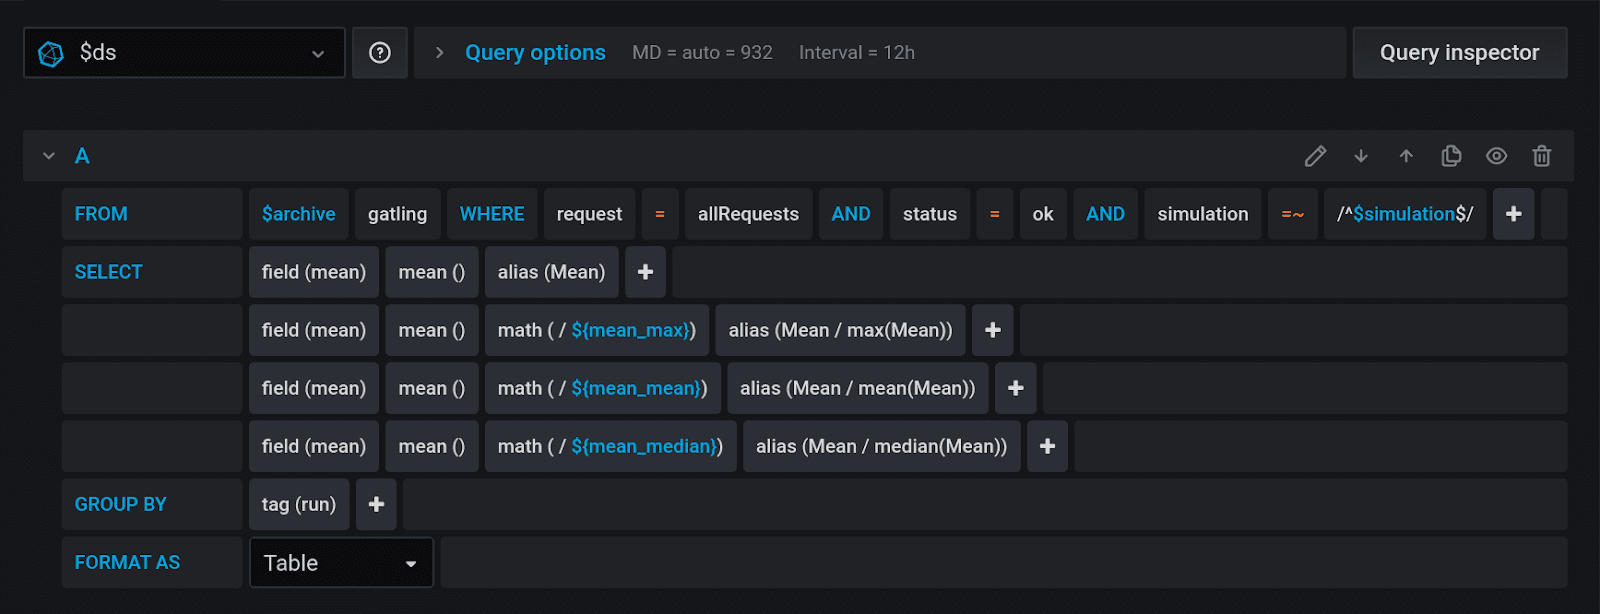Collapse query A with chevron
Image resolution: width=1600 pixels, height=614 pixels.
(x=49, y=156)
